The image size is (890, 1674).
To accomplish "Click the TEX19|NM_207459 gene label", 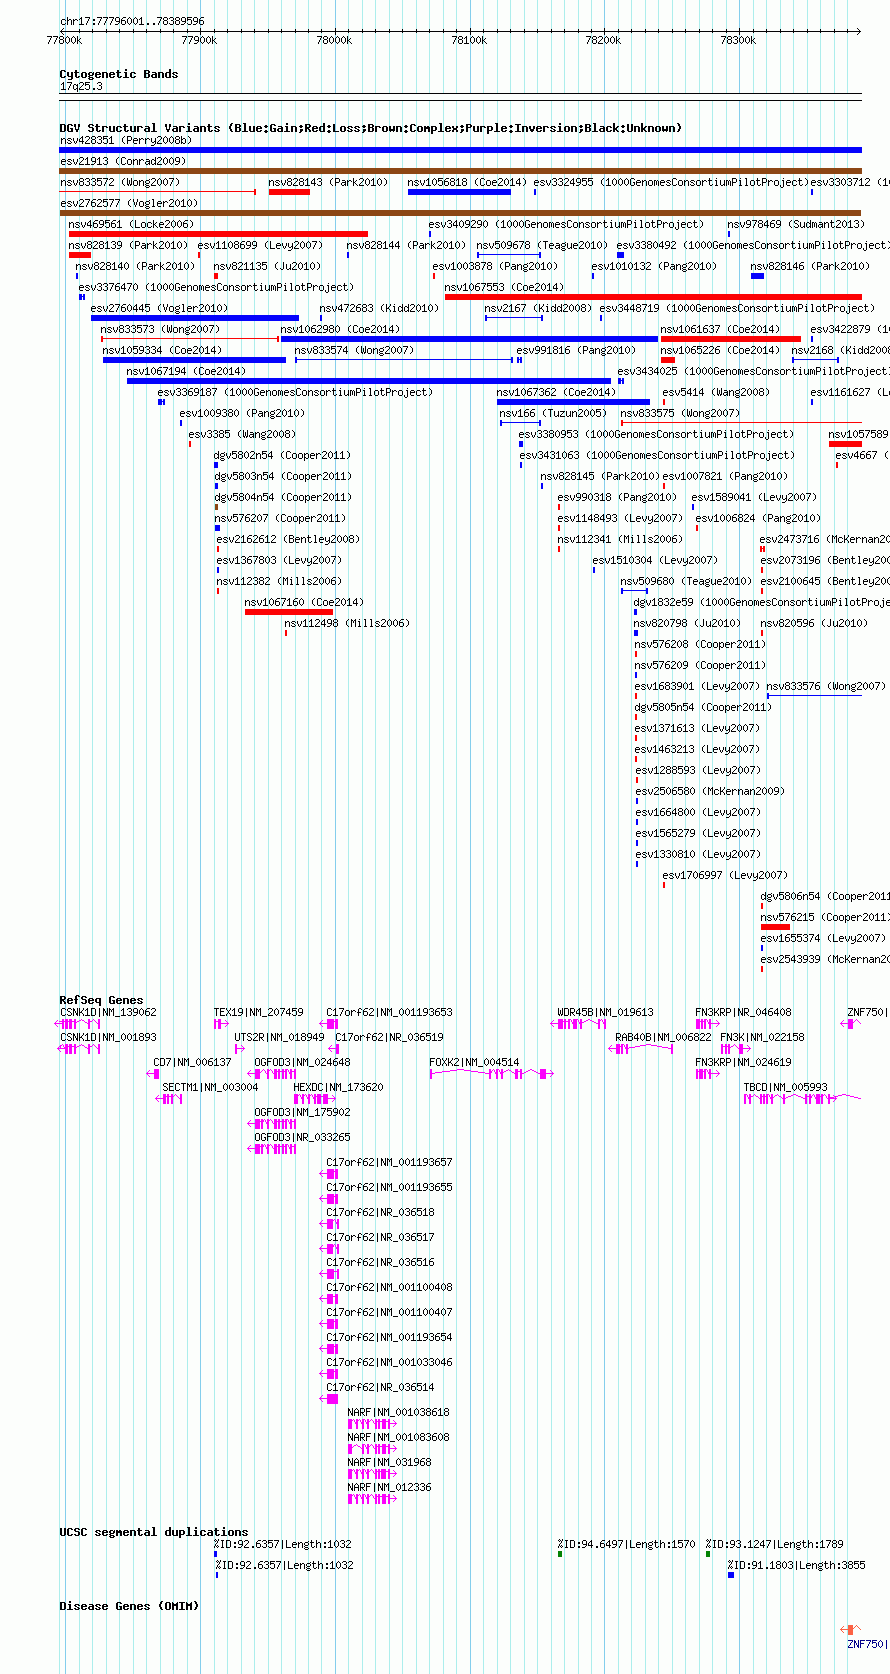I will (x=258, y=1012).
